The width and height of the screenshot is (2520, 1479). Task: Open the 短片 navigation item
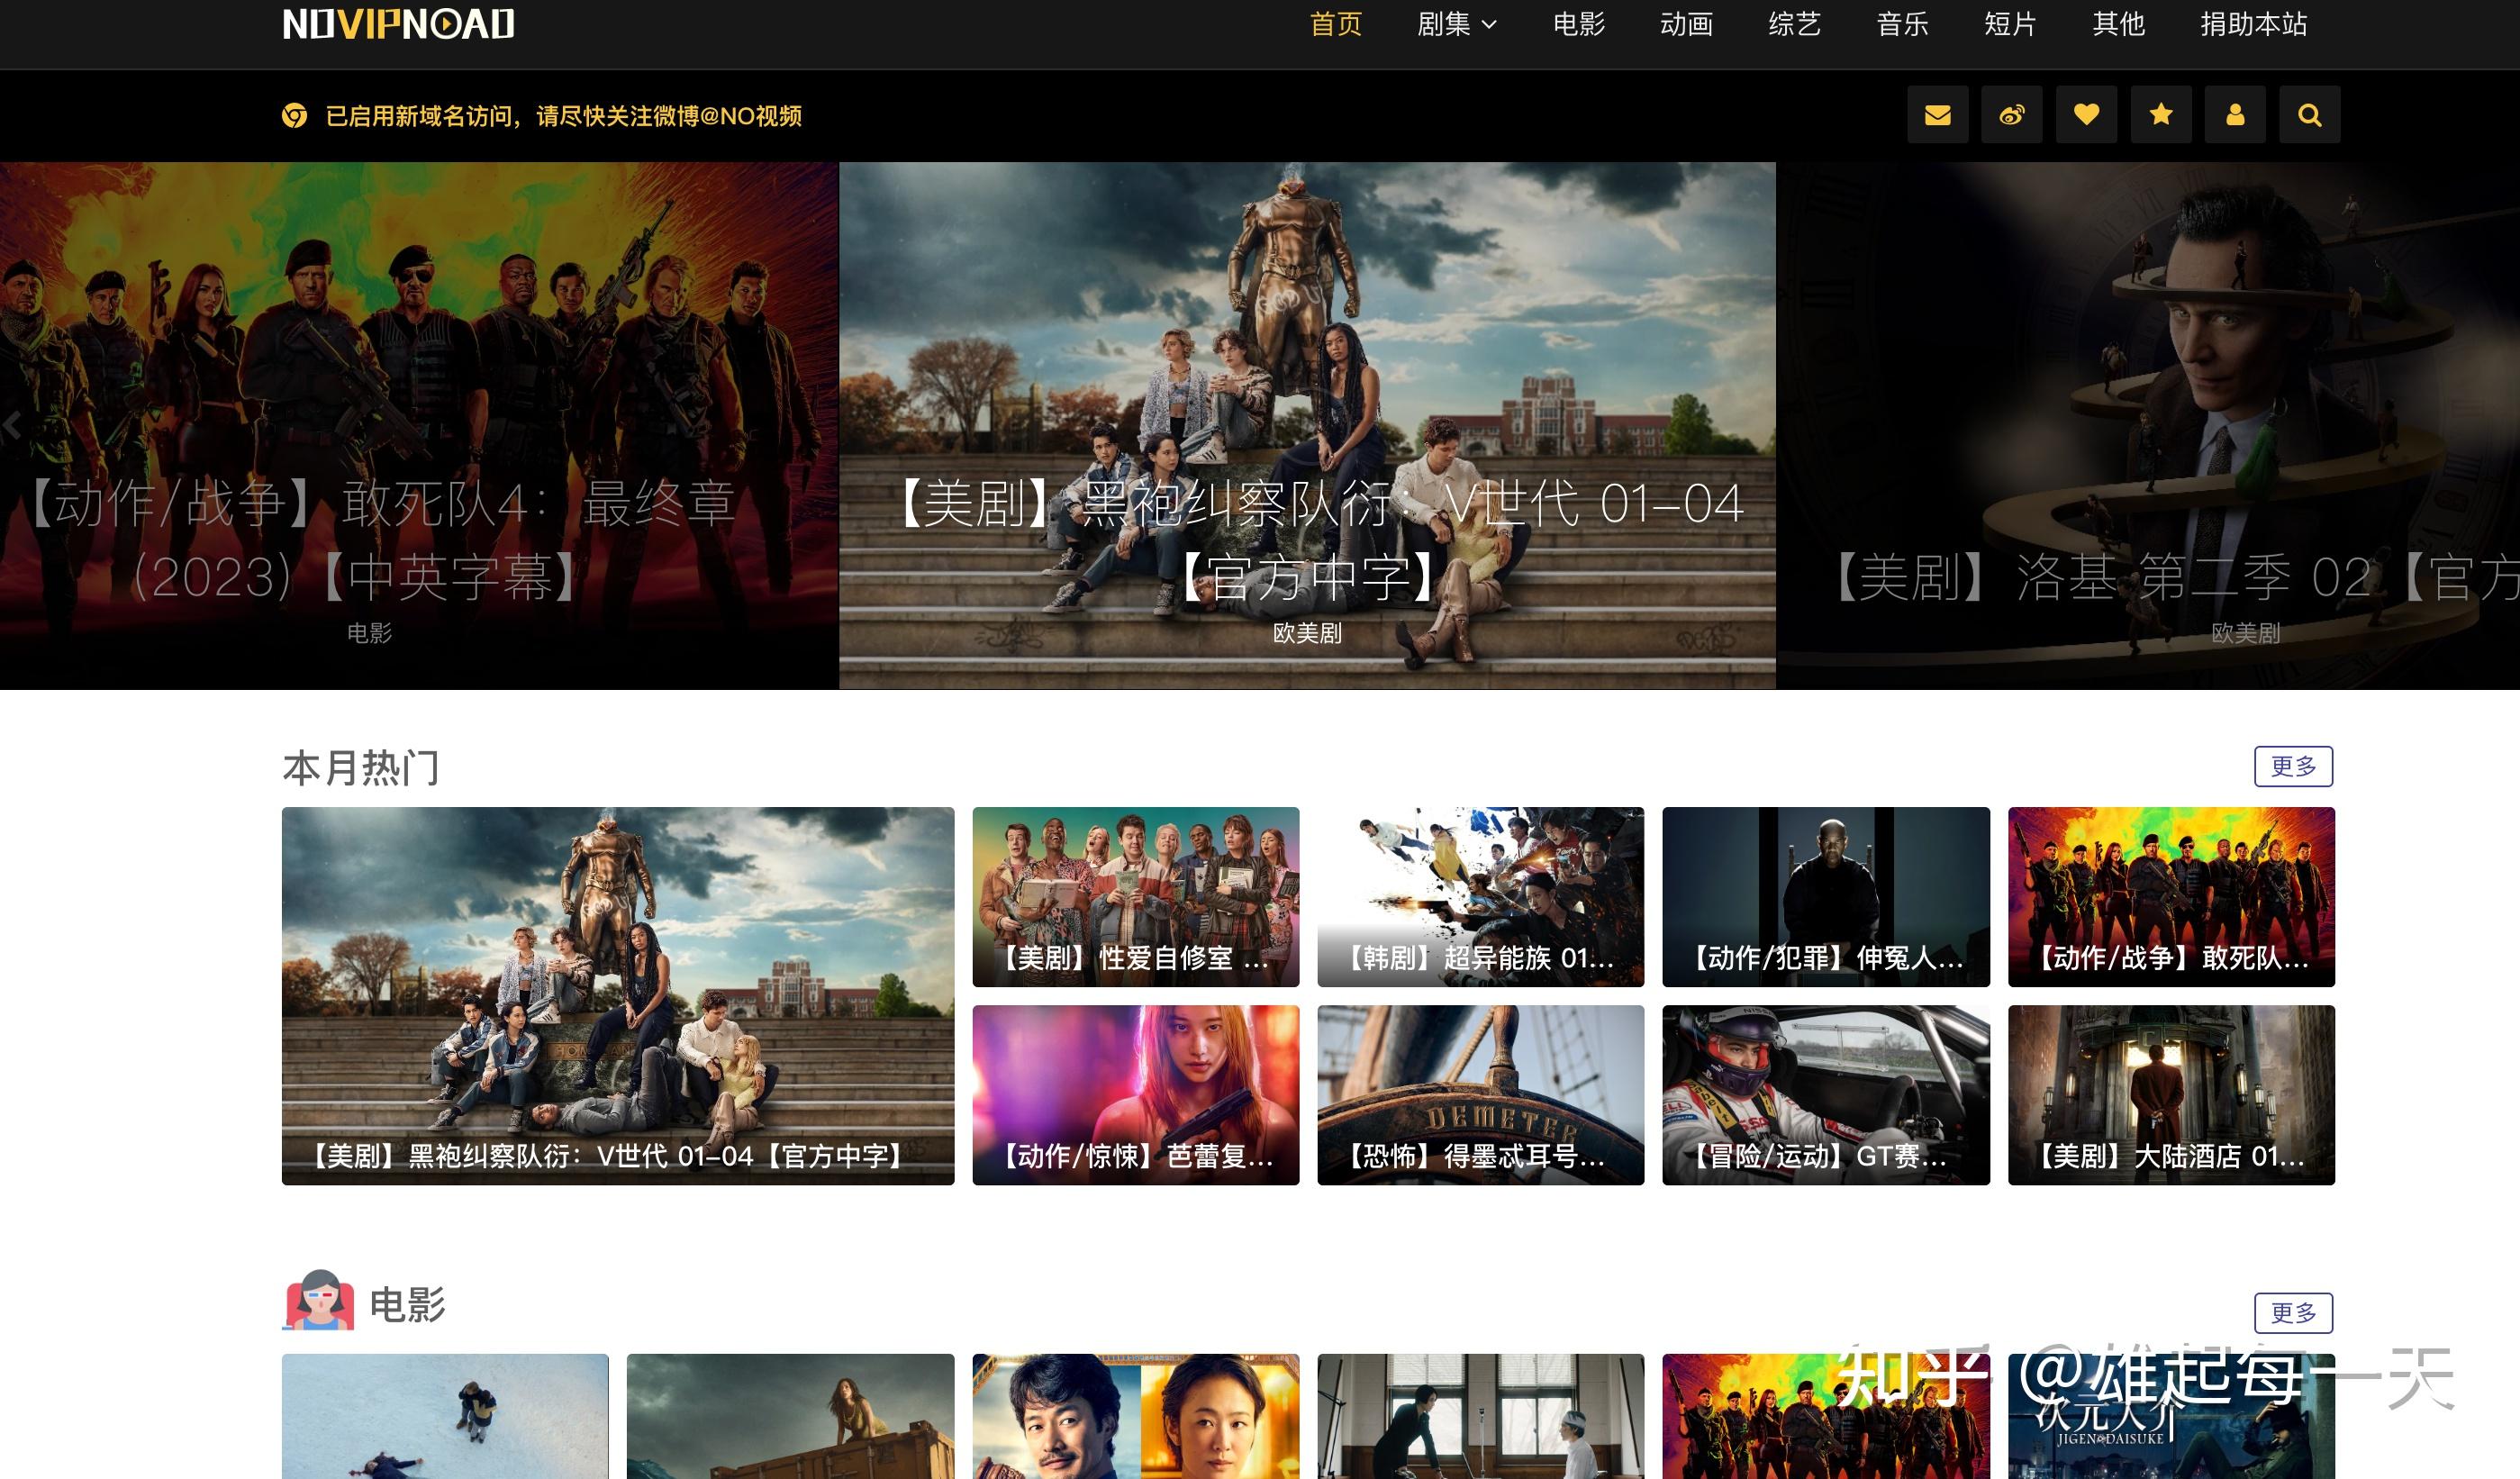point(2010,24)
